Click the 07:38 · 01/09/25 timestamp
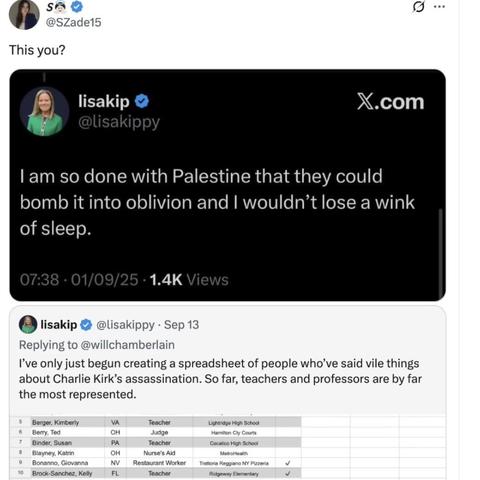The width and height of the screenshot is (480, 480). (79, 280)
